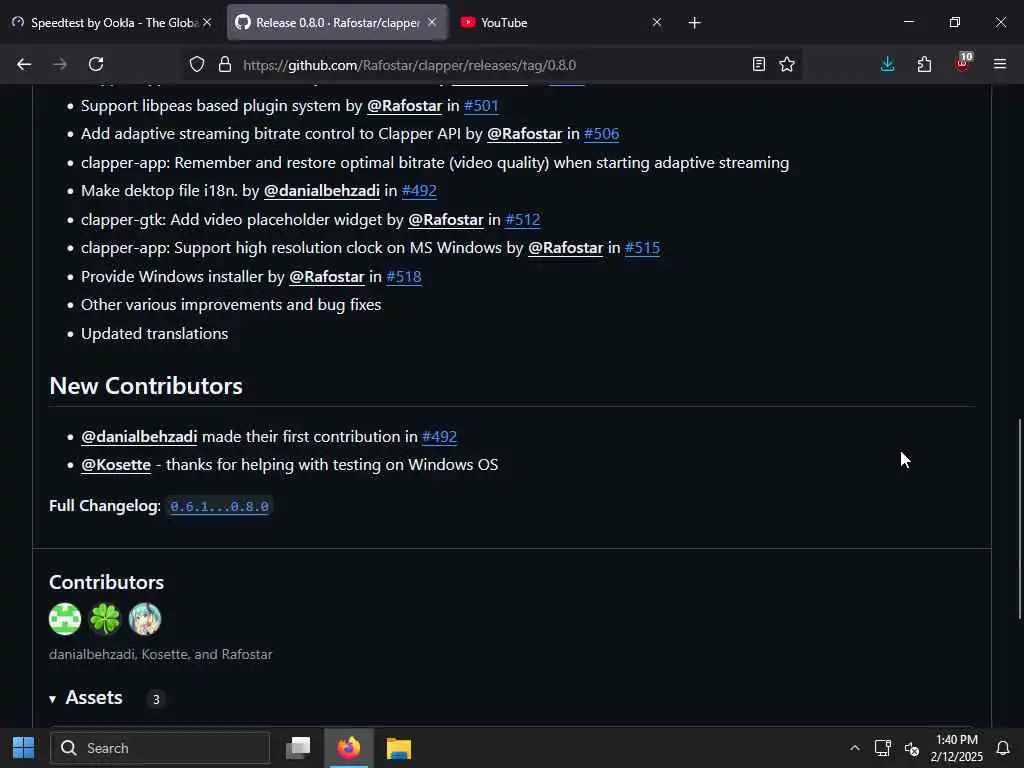Image resolution: width=1024 pixels, height=768 pixels.
Task: View site security padlock info
Action: point(225,64)
